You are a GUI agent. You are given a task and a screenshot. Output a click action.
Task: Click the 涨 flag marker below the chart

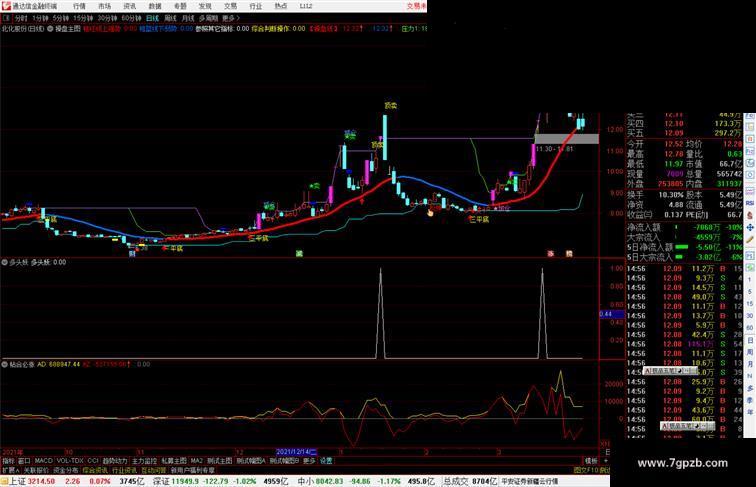(x=551, y=253)
